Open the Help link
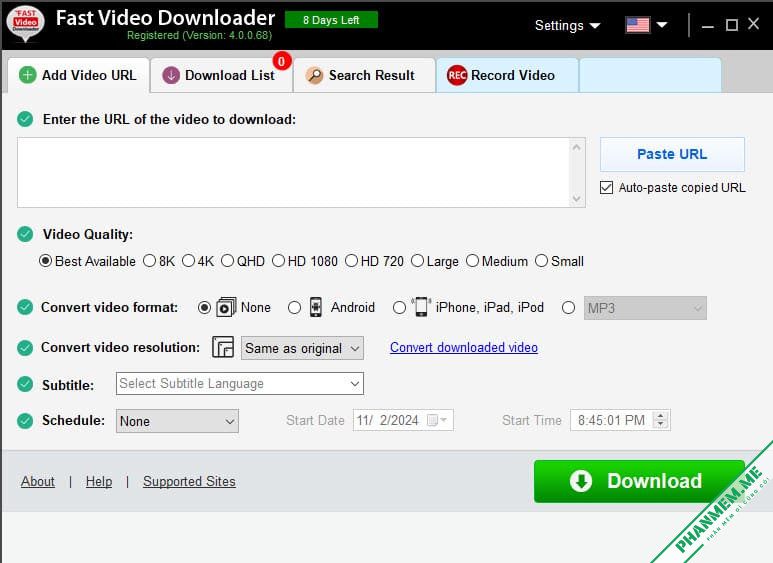The width and height of the screenshot is (773, 563). 99,481
